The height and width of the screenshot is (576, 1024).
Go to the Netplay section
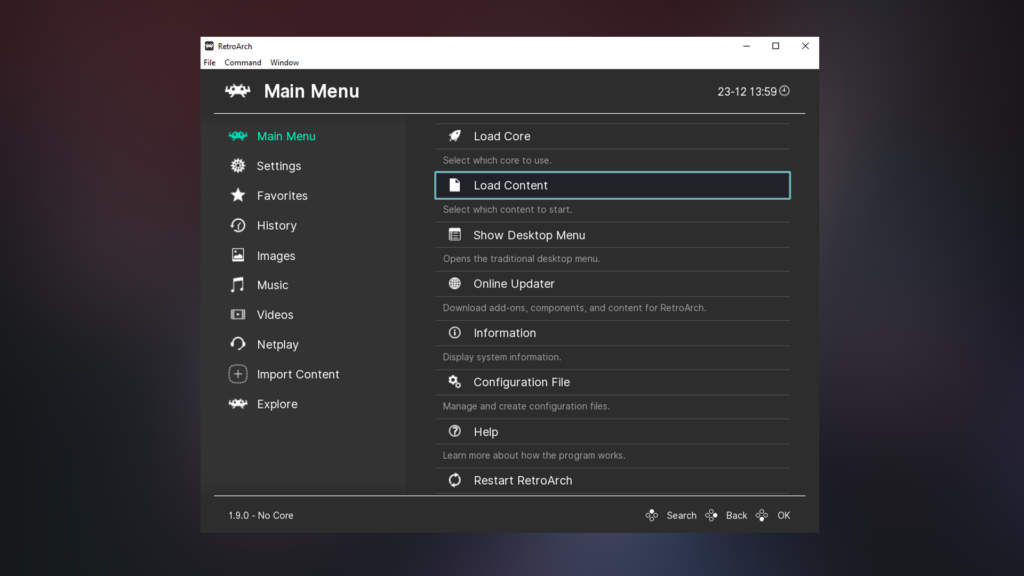278,345
